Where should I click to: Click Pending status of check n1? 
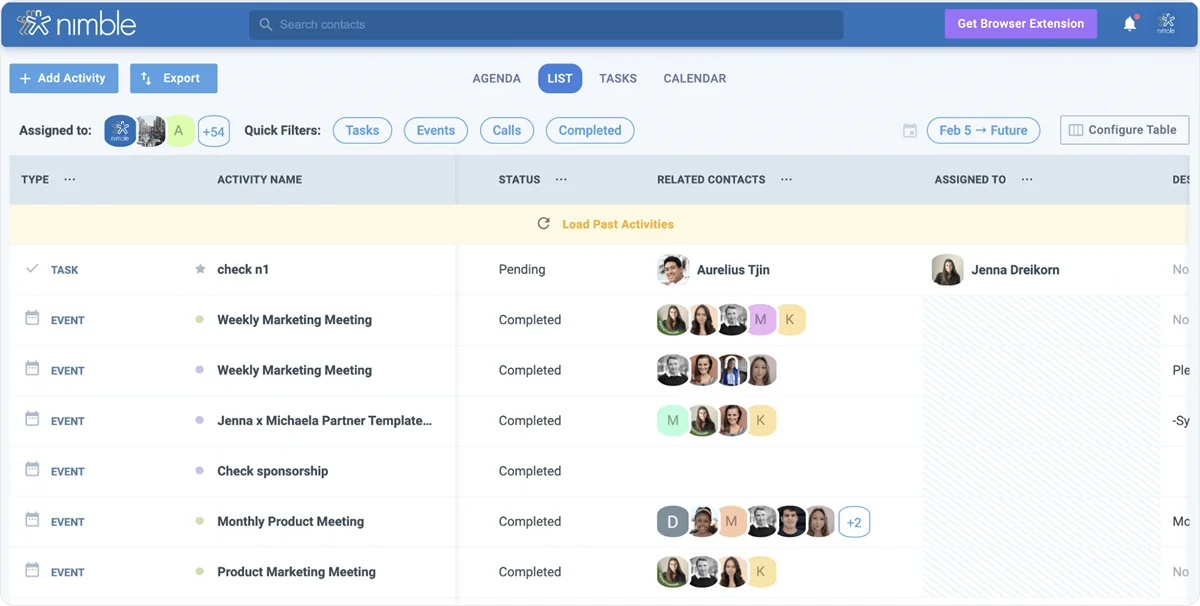click(522, 269)
